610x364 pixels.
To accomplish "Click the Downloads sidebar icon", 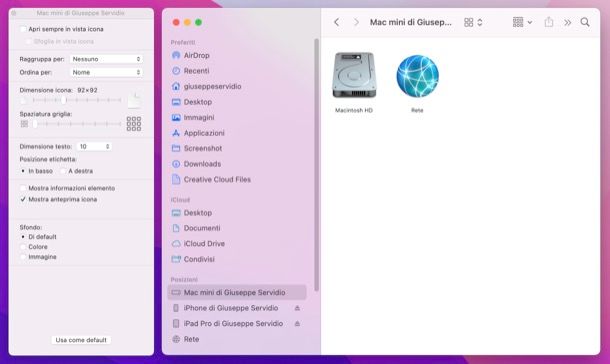I will pos(176,164).
